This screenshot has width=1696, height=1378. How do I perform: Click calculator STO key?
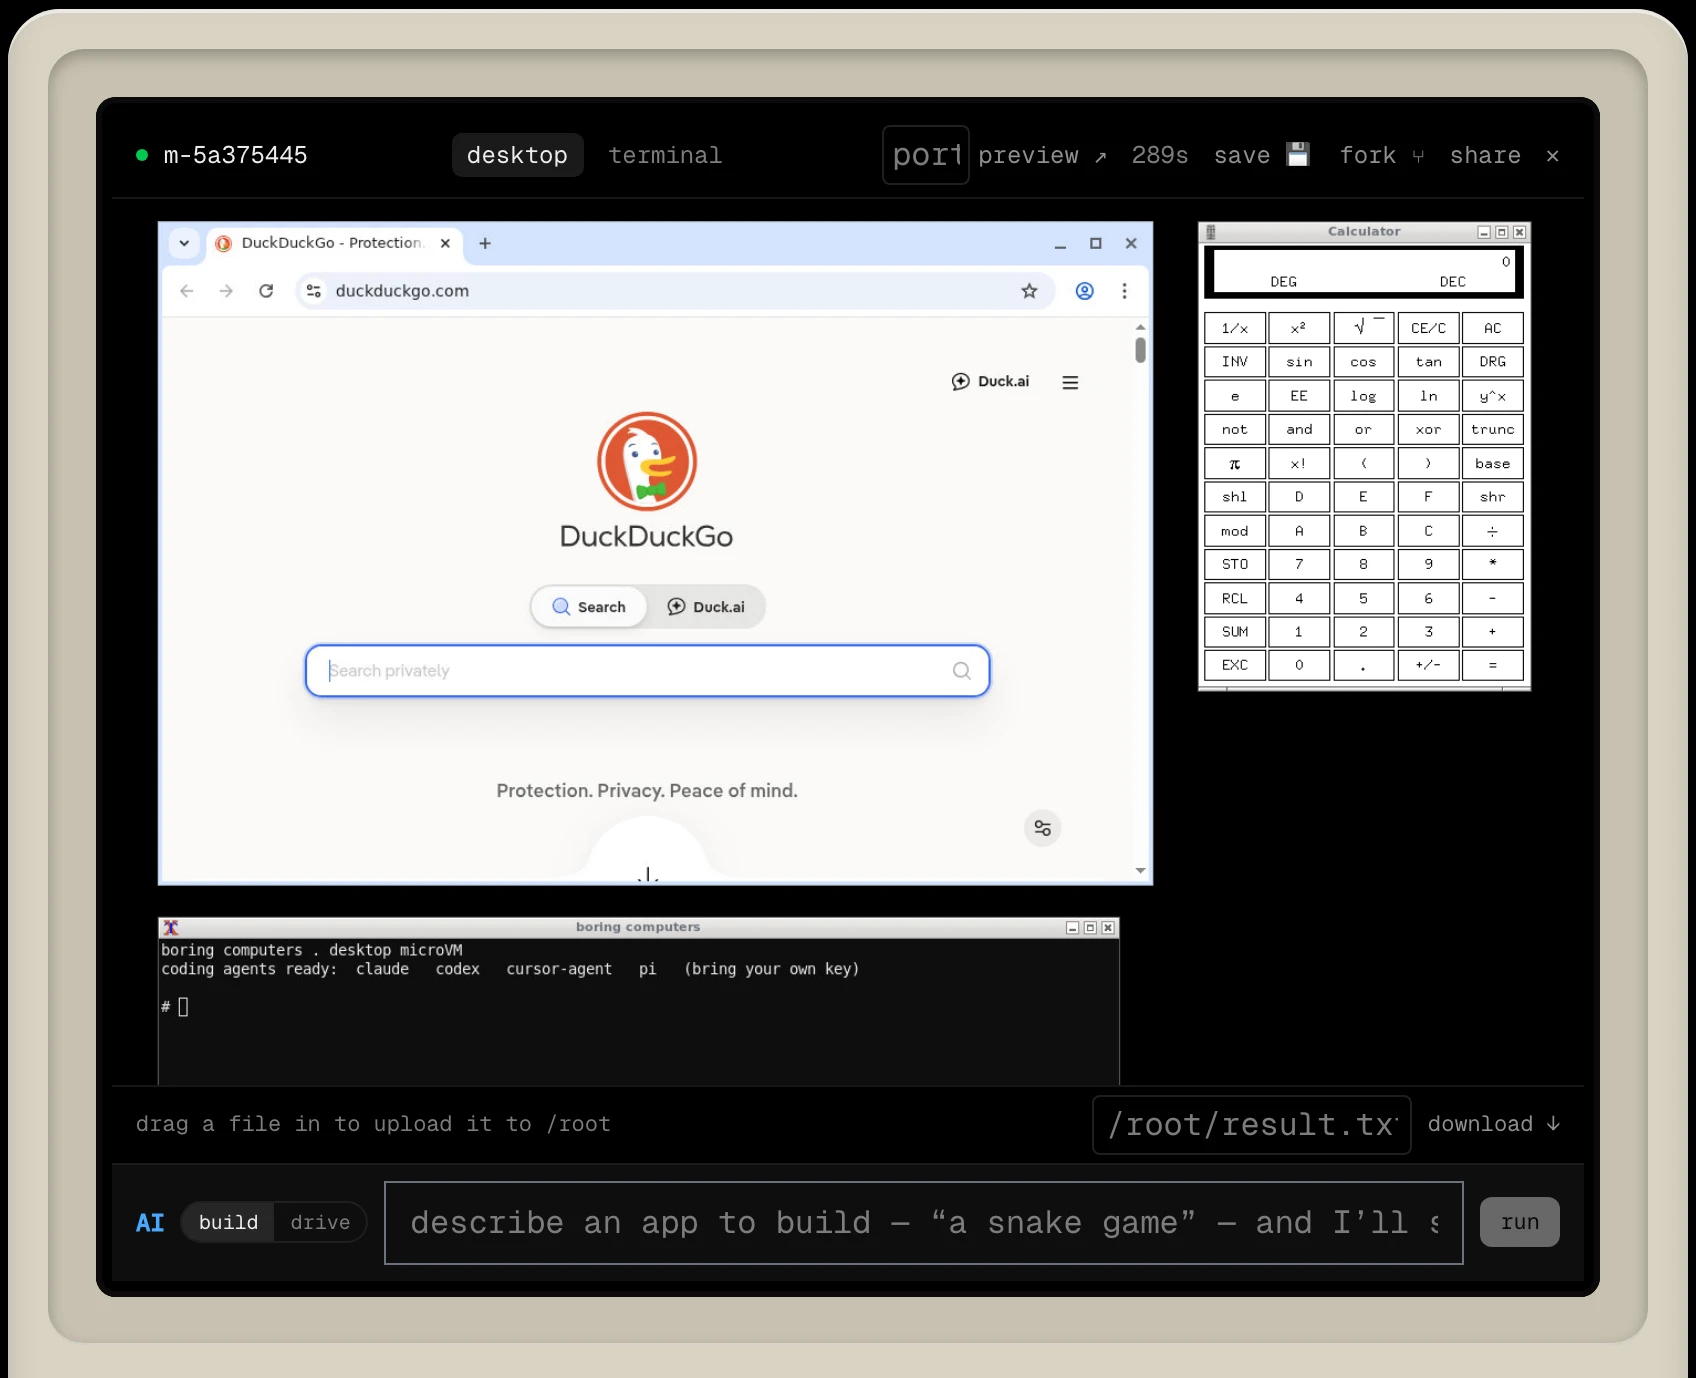pyautogui.click(x=1235, y=564)
